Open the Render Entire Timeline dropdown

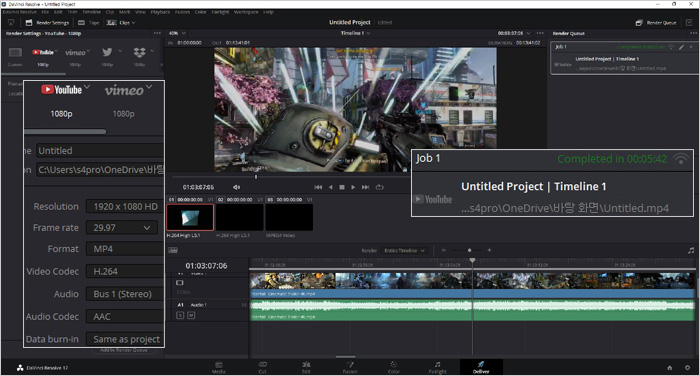(404, 251)
